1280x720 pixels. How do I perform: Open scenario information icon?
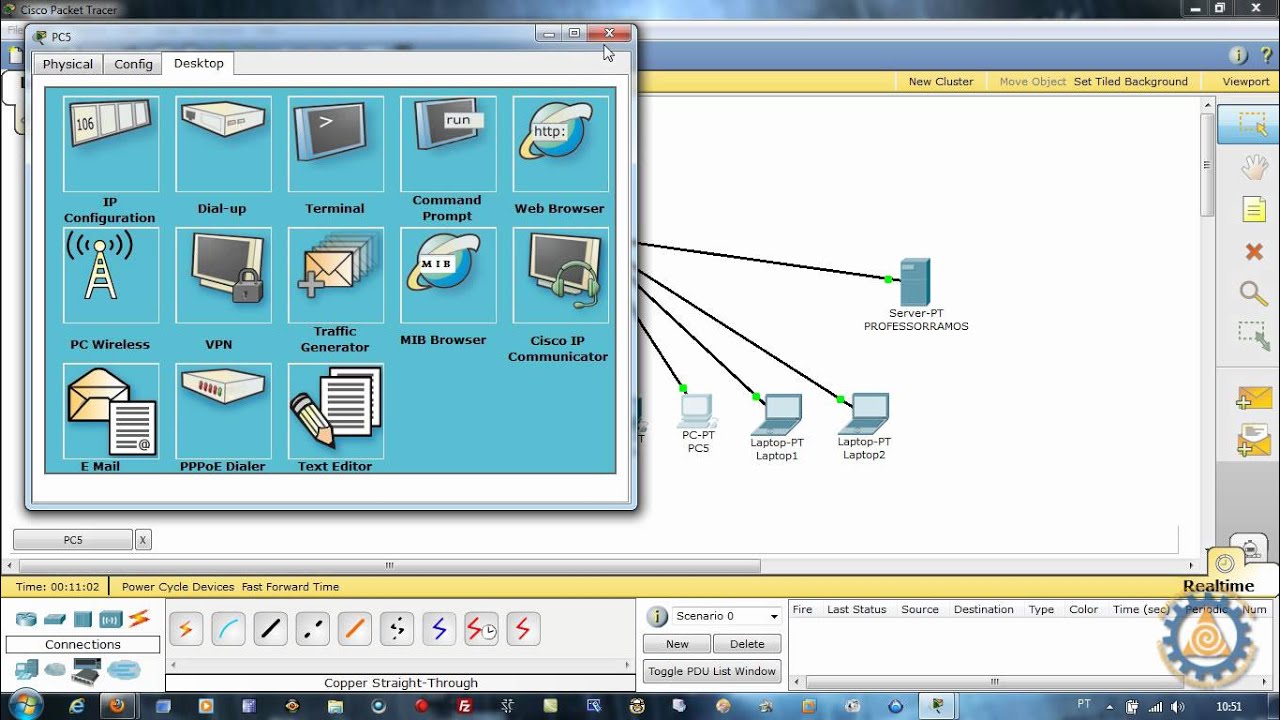pyautogui.click(x=657, y=617)
